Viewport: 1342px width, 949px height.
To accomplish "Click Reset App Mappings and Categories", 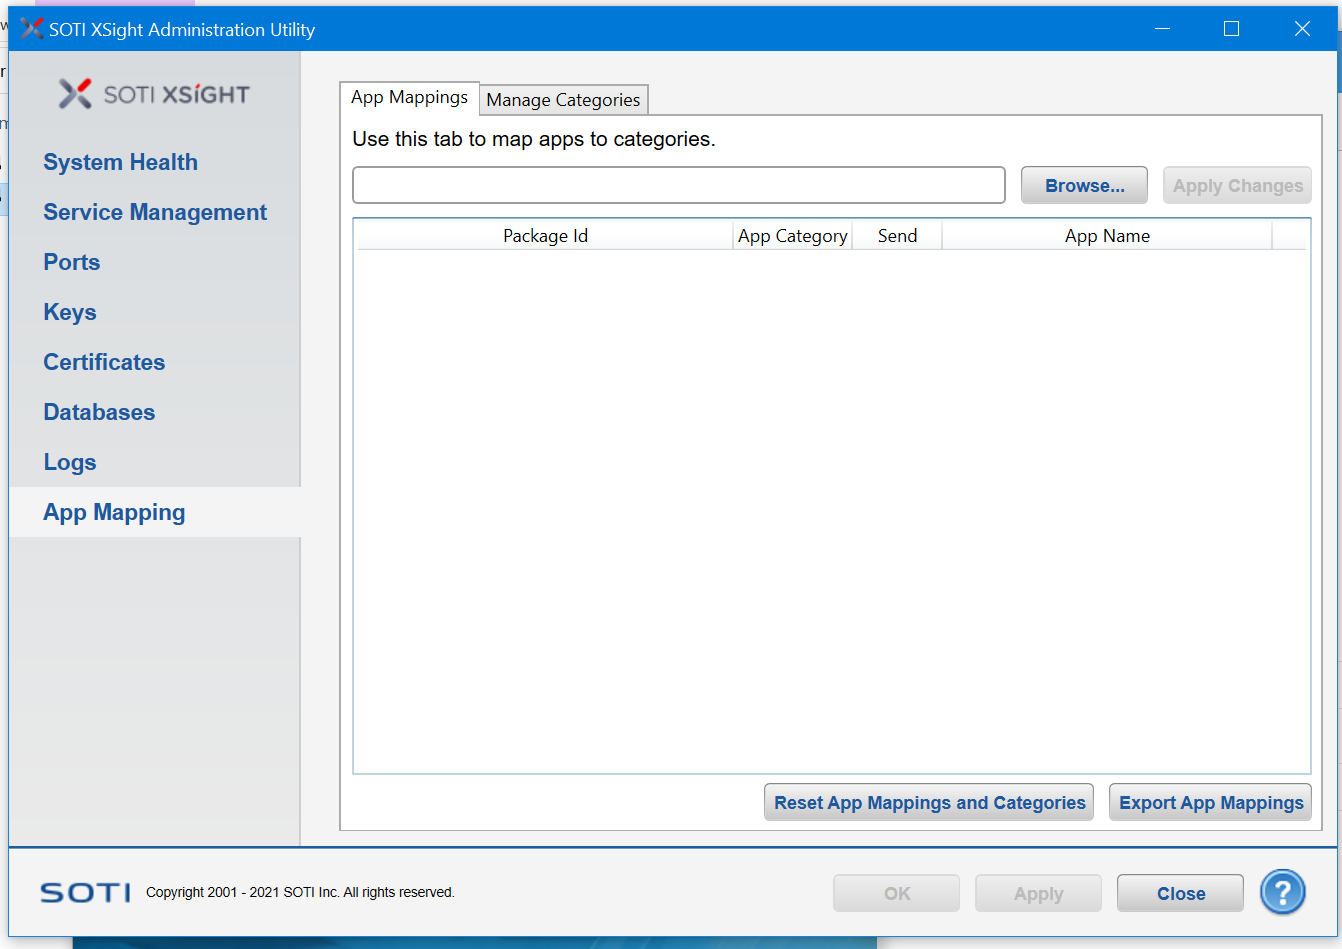I will tap(929, 802).
